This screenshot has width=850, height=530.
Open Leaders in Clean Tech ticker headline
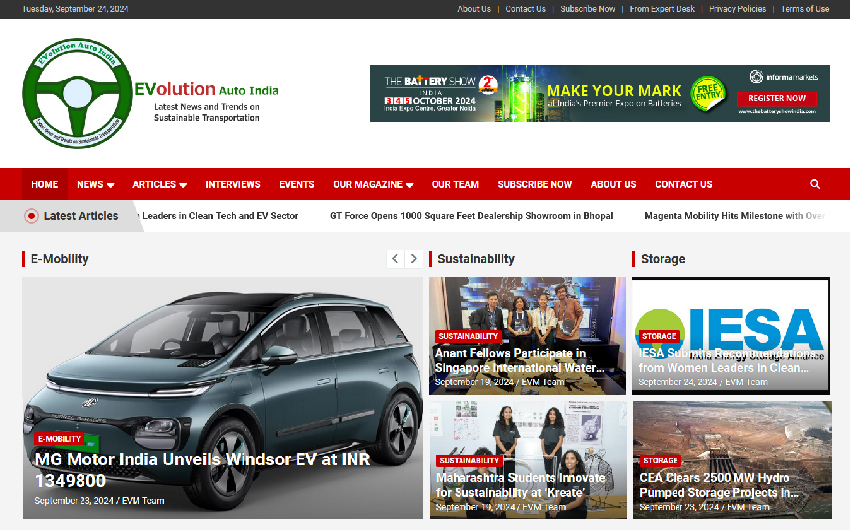click(220, 216)
